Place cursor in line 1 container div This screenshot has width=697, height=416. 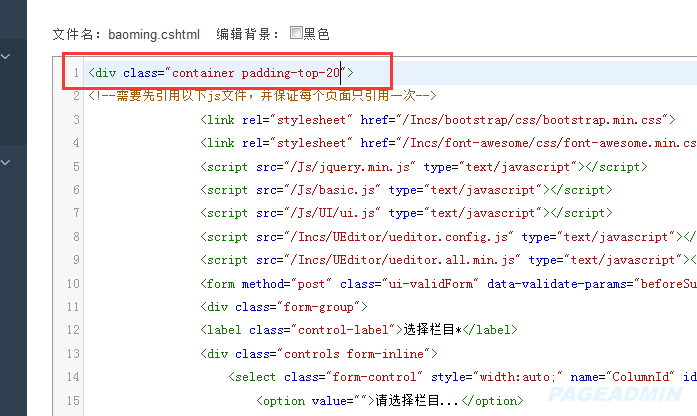pos(221,73)
